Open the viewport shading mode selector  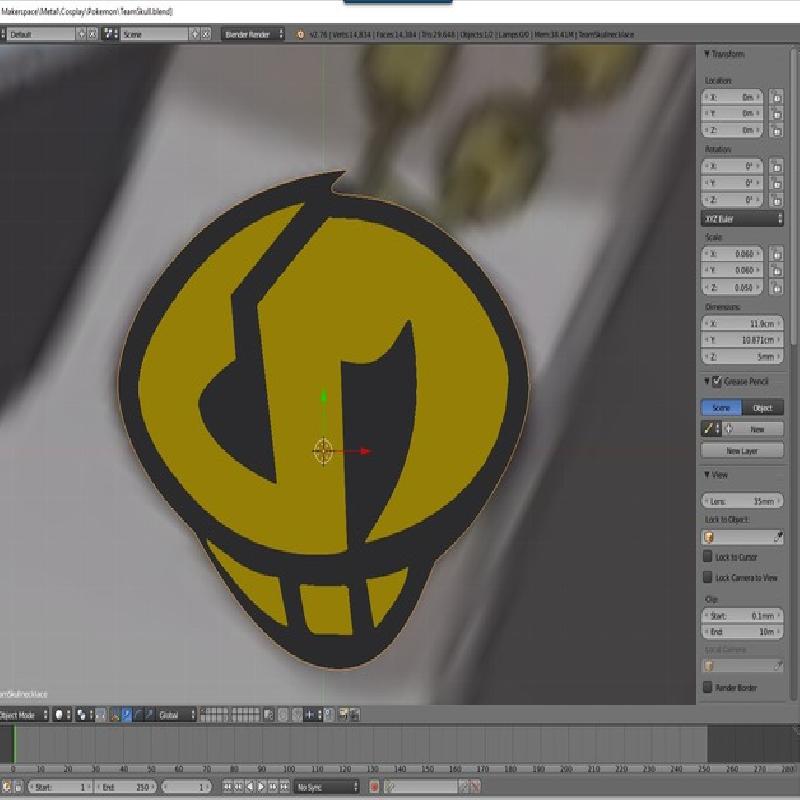click(x=62, y=715)
